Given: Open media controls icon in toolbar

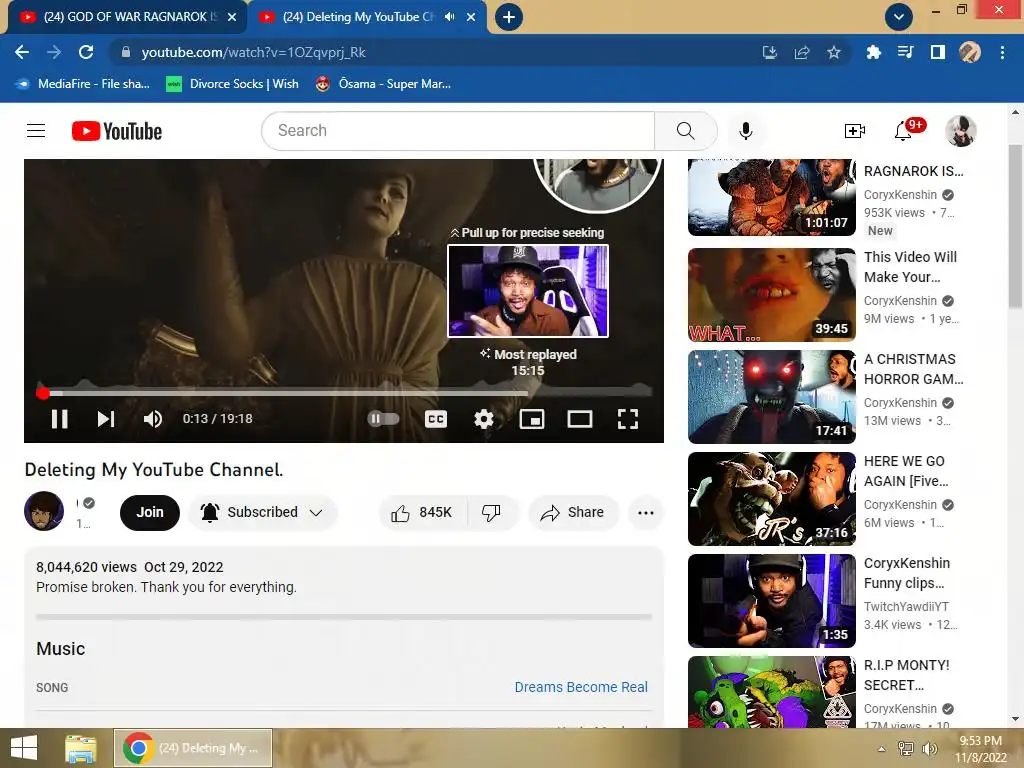Looking at the screenshot, I should [x=905, y=52].
